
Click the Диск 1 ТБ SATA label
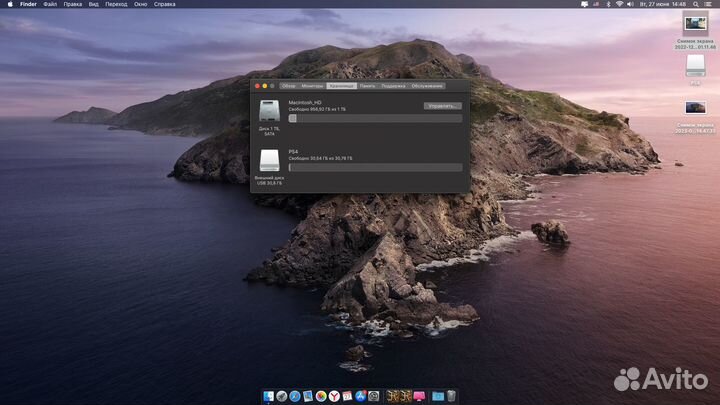tap(270, 131)
